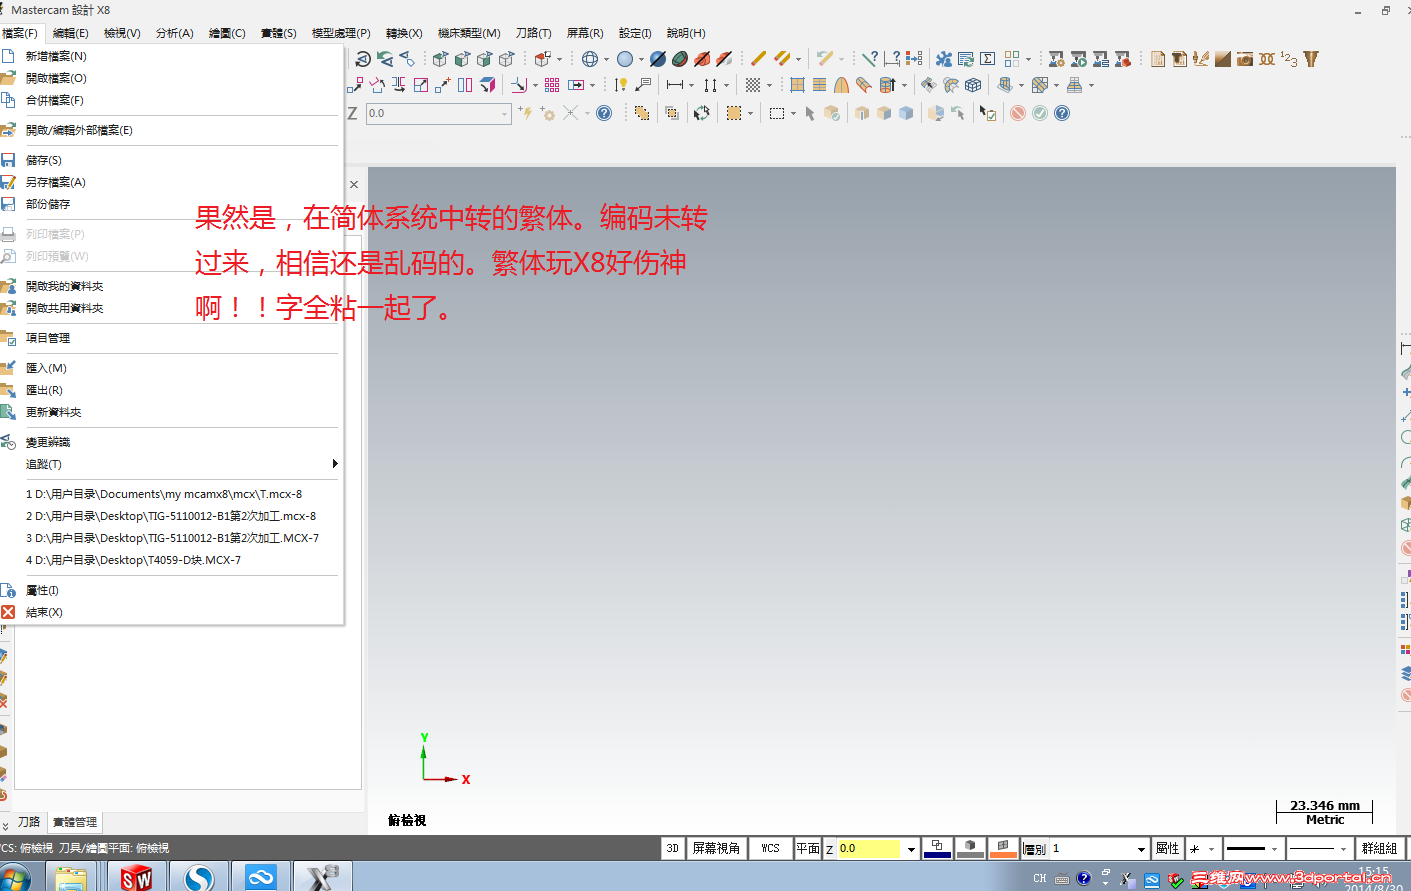This screenshot has height=891, width=1411.
Task: Click the arrow select cursor icon
Action: [810, 113]
